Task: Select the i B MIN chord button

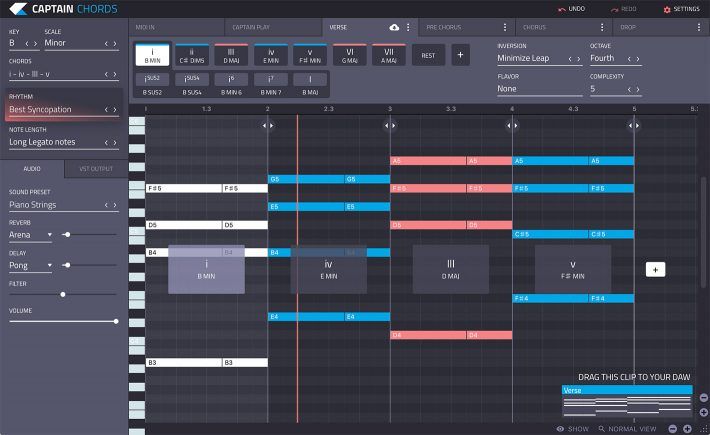Action: coord(153,55)
